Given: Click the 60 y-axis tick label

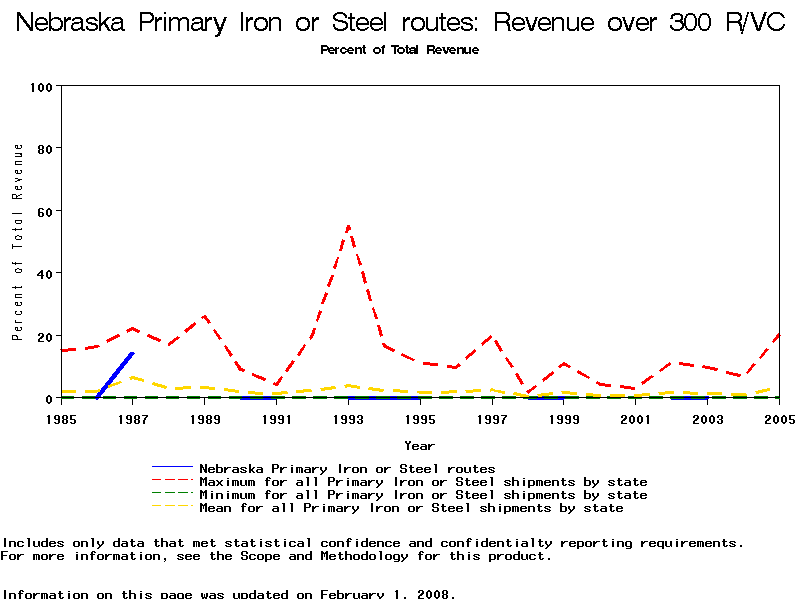Looking at the screenshot, I should point(44,211).
